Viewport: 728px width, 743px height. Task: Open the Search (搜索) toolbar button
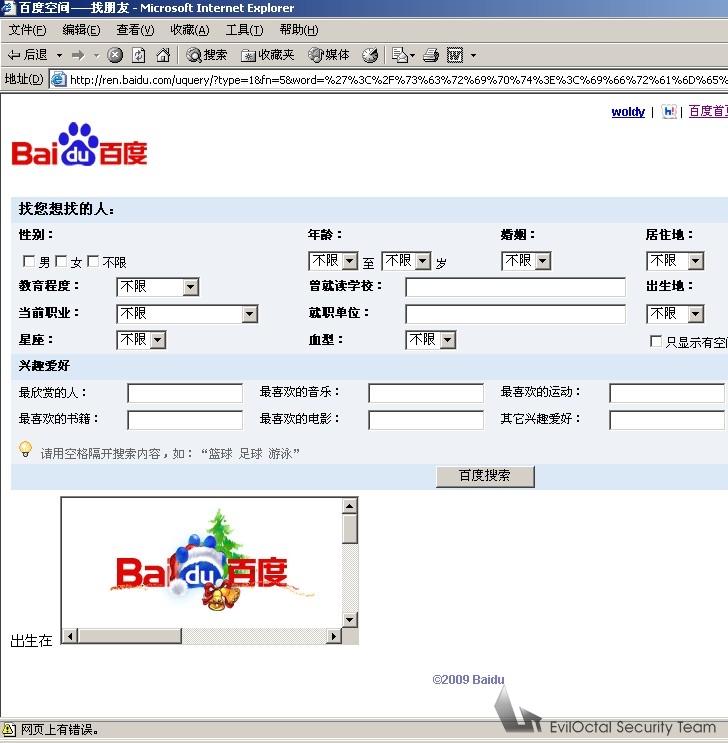click(207, 55)
